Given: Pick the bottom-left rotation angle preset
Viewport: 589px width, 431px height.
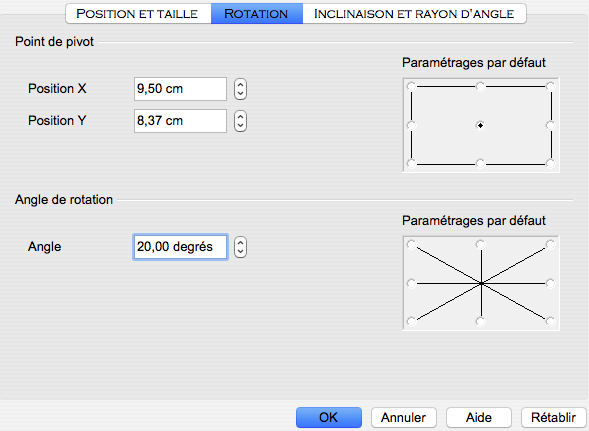Looking at the screenshot, I should (412, 321).
